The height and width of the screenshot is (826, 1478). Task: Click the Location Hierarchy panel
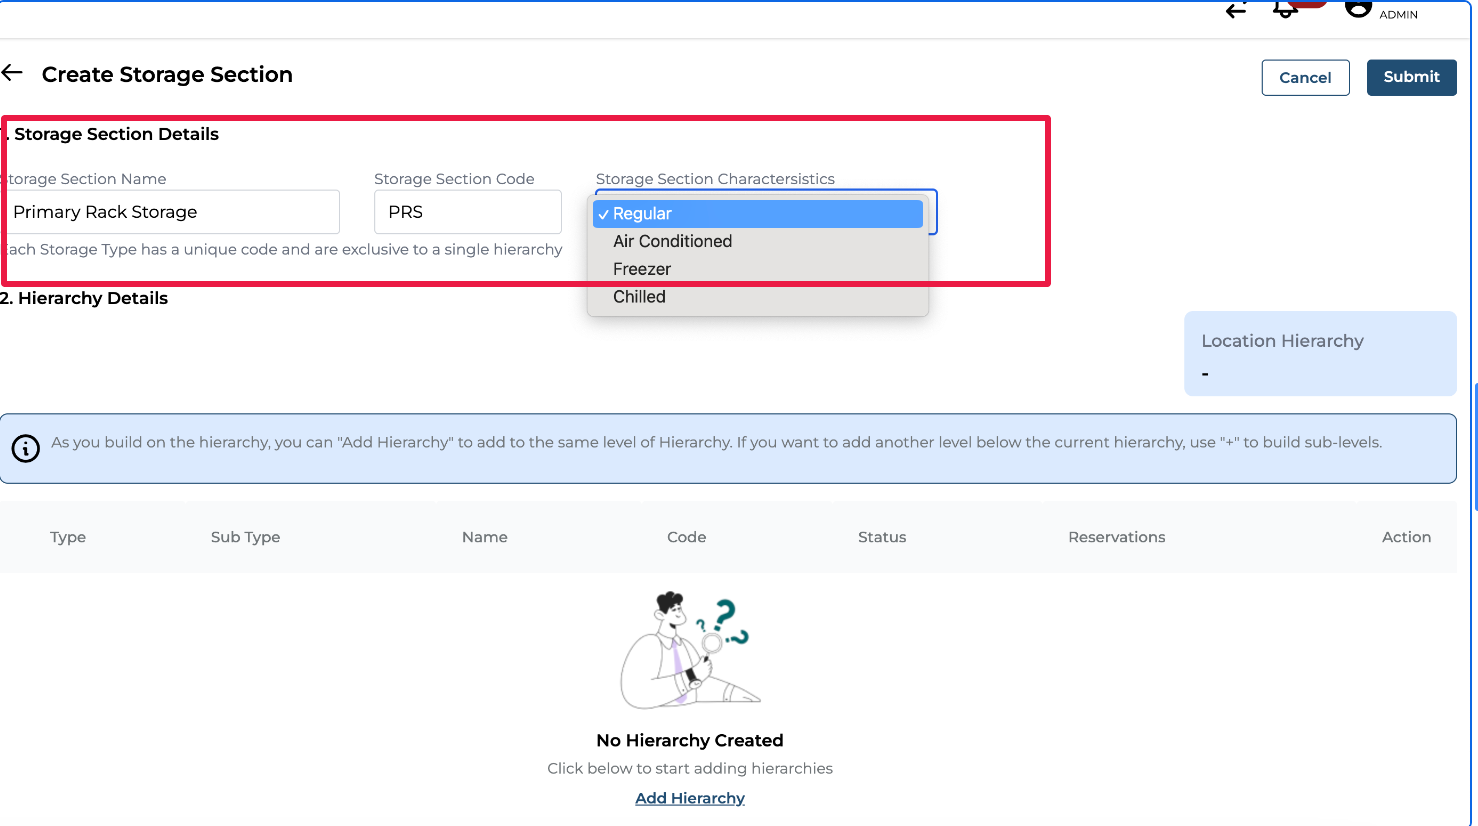click(1319, 354)
